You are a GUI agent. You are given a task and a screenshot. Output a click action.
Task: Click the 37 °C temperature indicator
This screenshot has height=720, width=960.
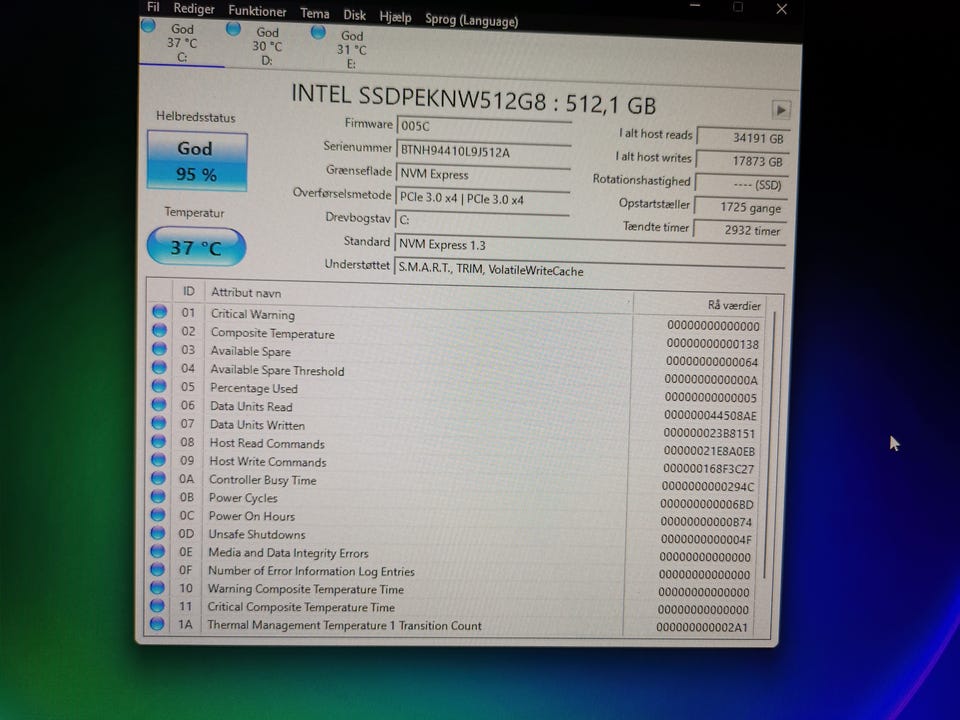pos(196,247)
